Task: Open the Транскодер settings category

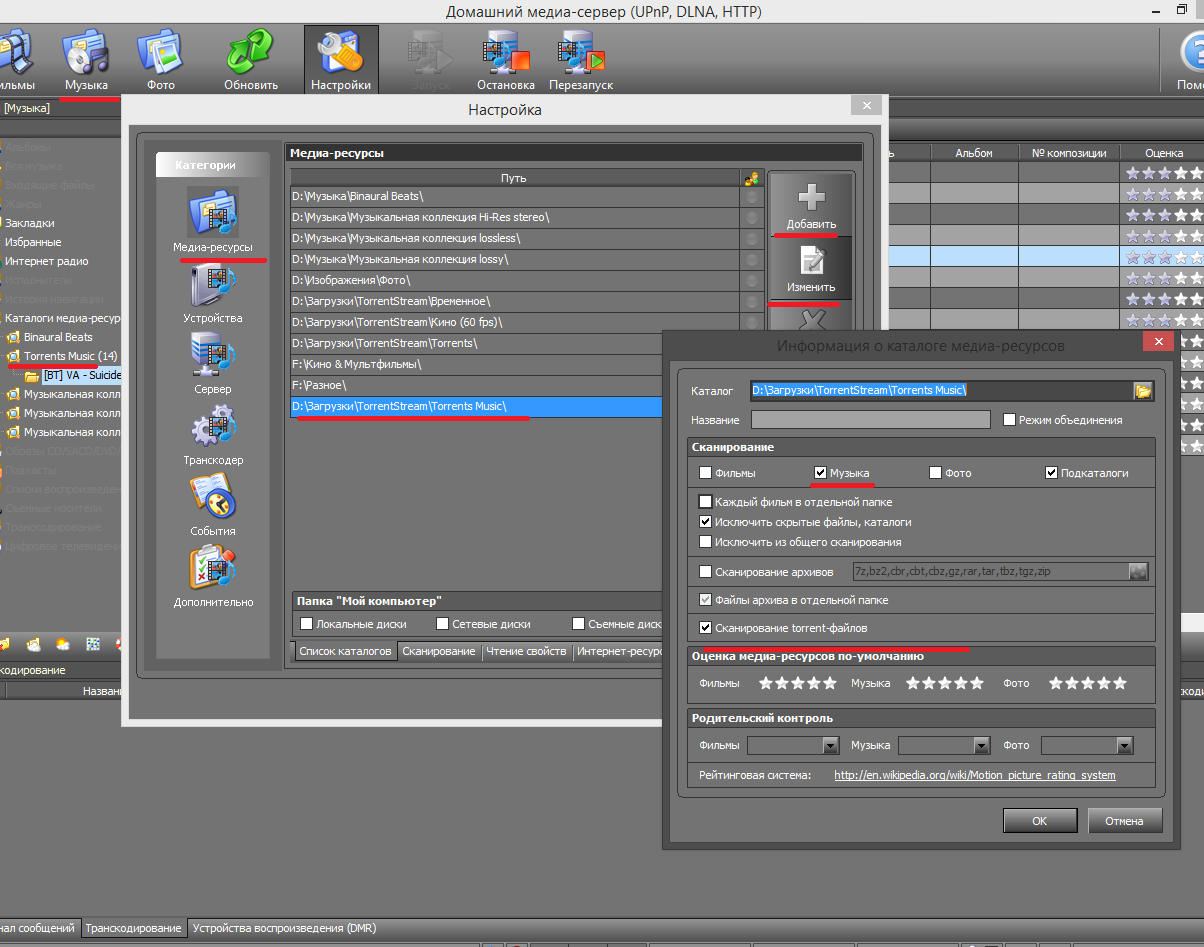Action: 212,432
